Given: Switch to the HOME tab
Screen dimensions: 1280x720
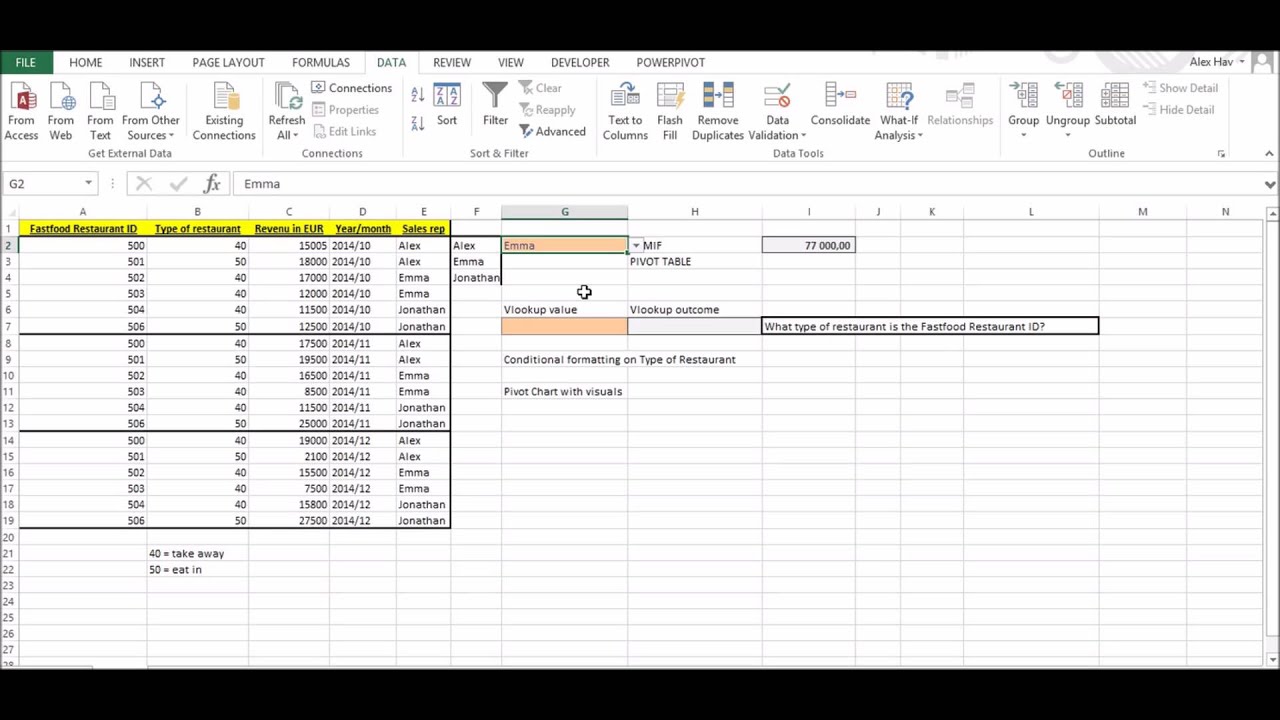Looking at the screenshot, I should pos(86,62).
